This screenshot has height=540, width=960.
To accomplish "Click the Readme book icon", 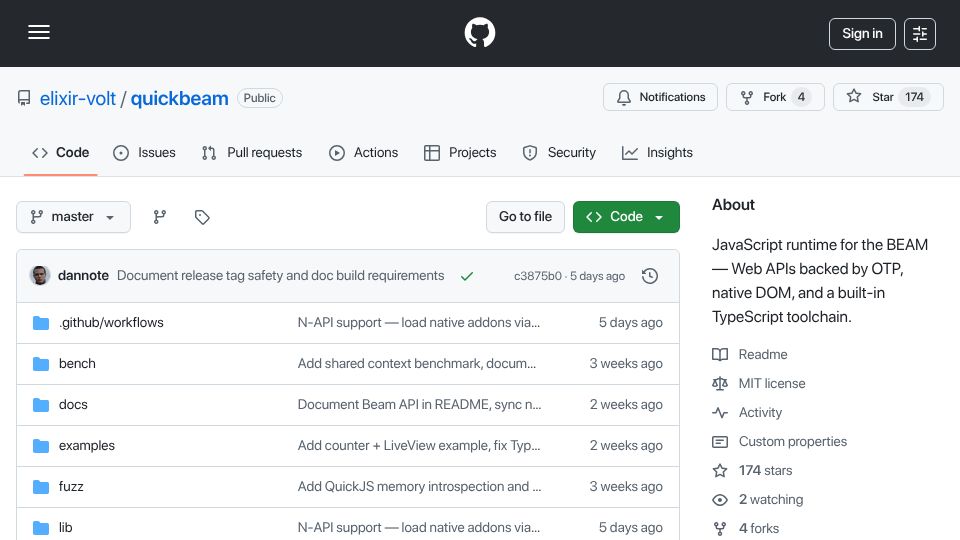I will pos(720,354).
